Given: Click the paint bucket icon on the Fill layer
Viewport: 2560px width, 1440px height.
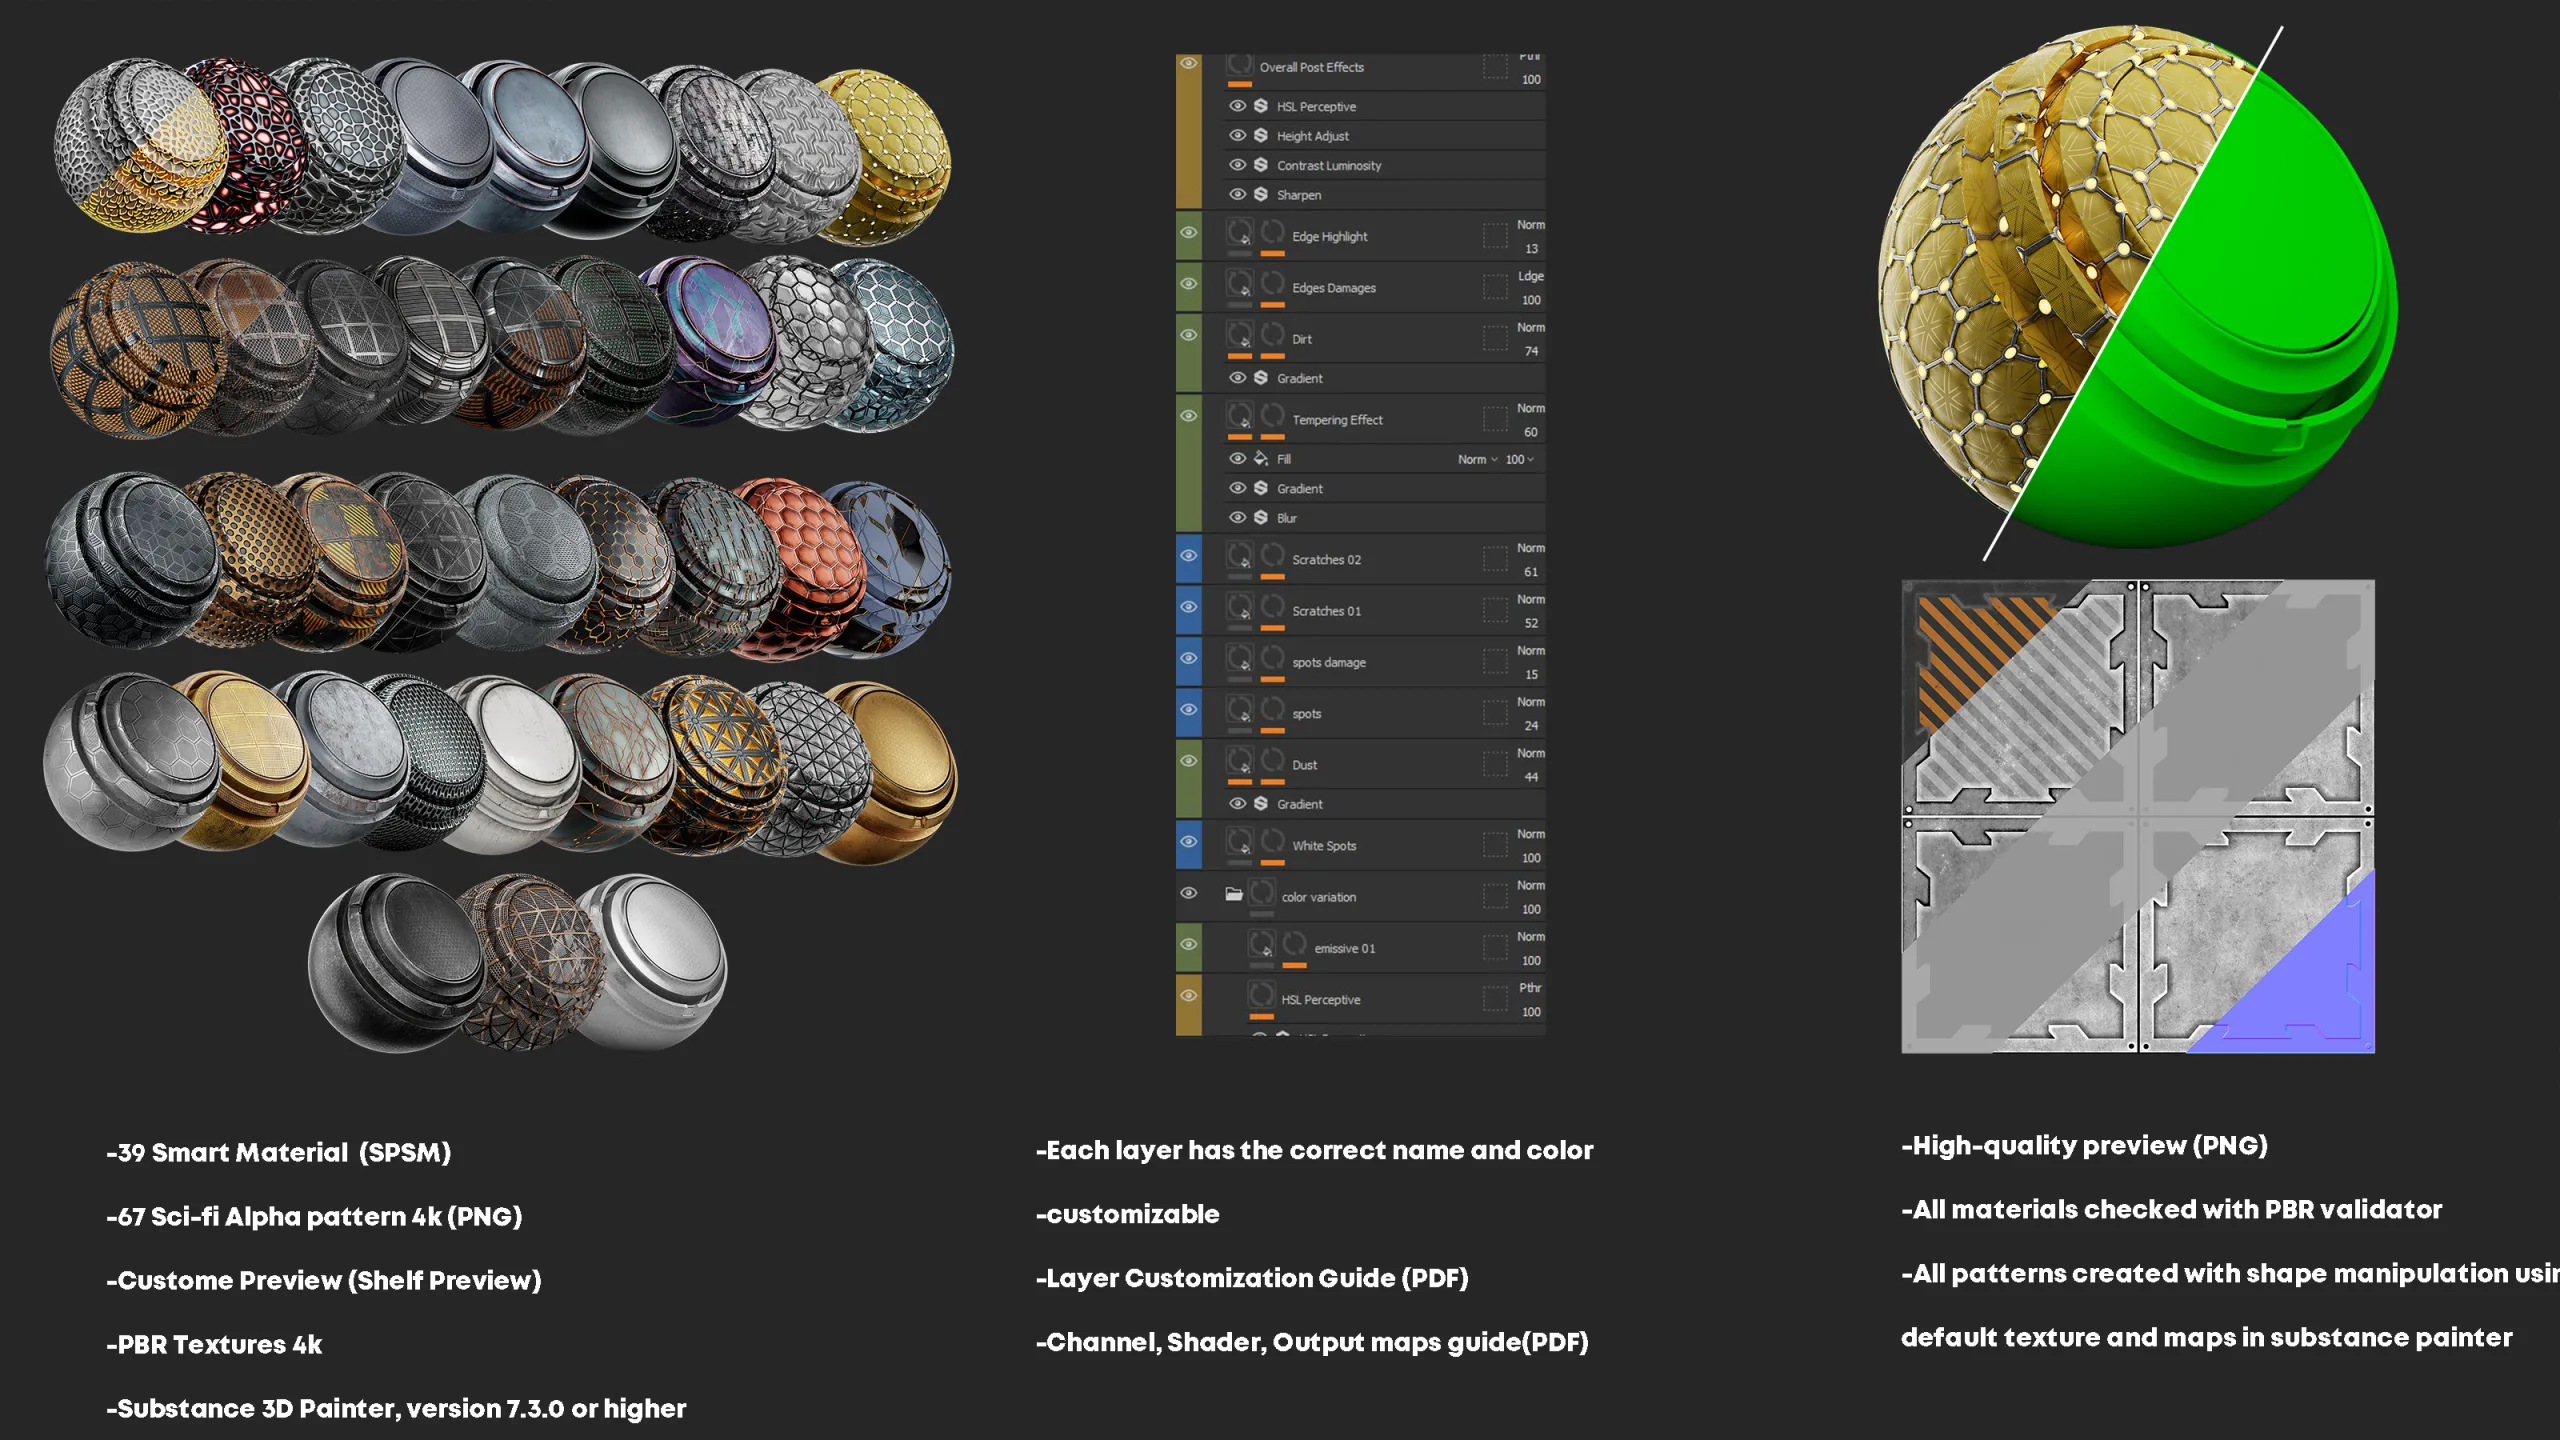Looking at the screenshot, I should [x=1260, y=459].
